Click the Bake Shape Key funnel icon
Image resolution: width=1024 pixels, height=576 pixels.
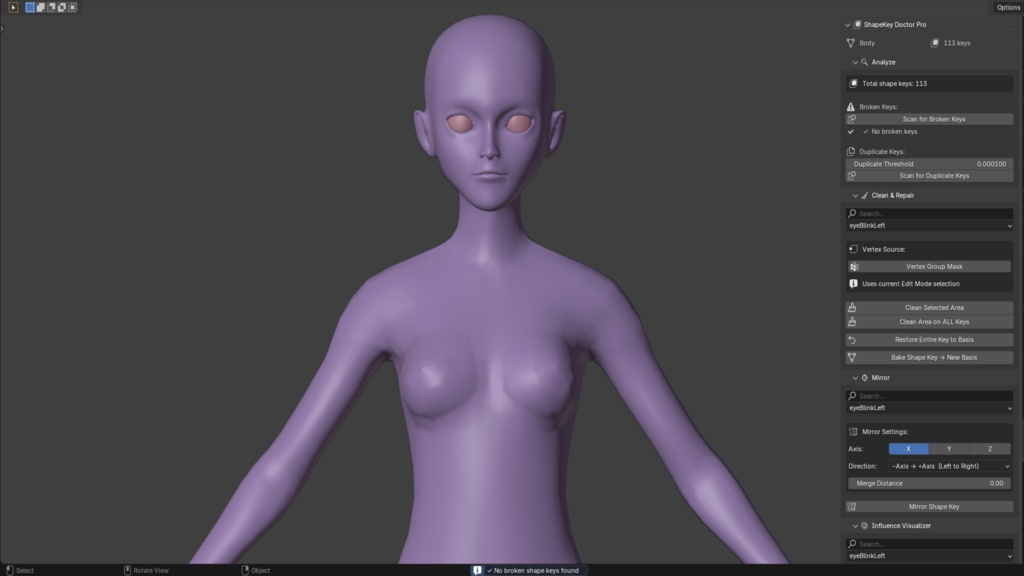tap(852, 358)
